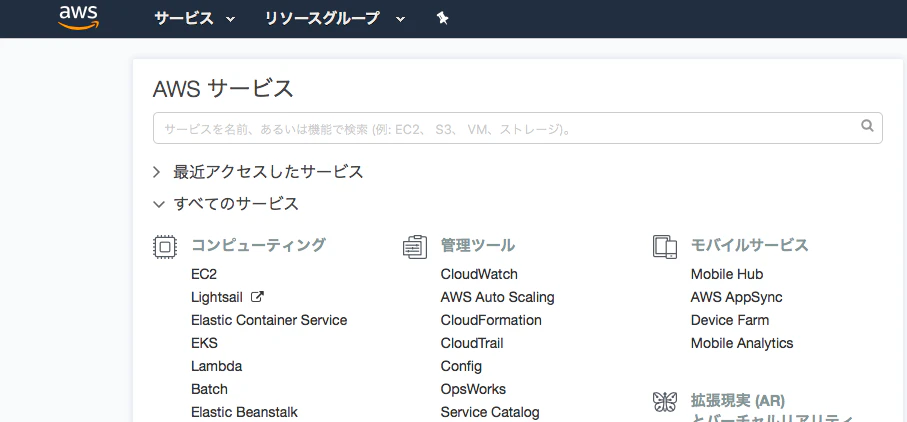This screenshot has width=907, height=422.
Task: Open Batch service
Action: 209,390
